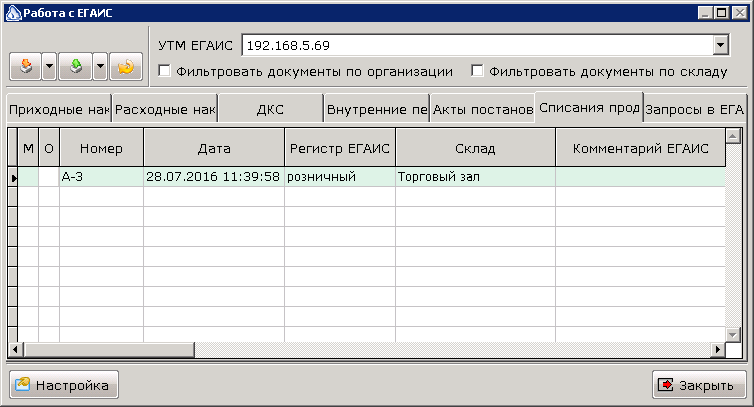Click the horizontal scrollbar thumb
The image size is (754, 407).
point(109,349)
